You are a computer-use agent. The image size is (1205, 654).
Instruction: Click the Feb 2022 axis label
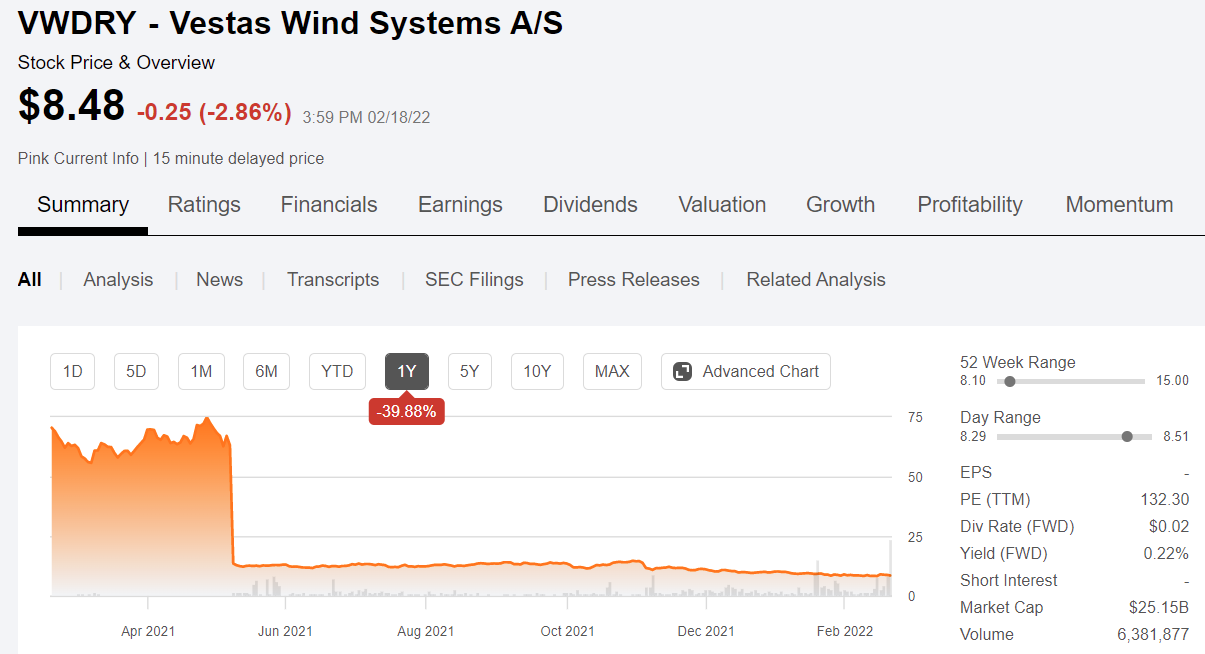tap(845, 631)
